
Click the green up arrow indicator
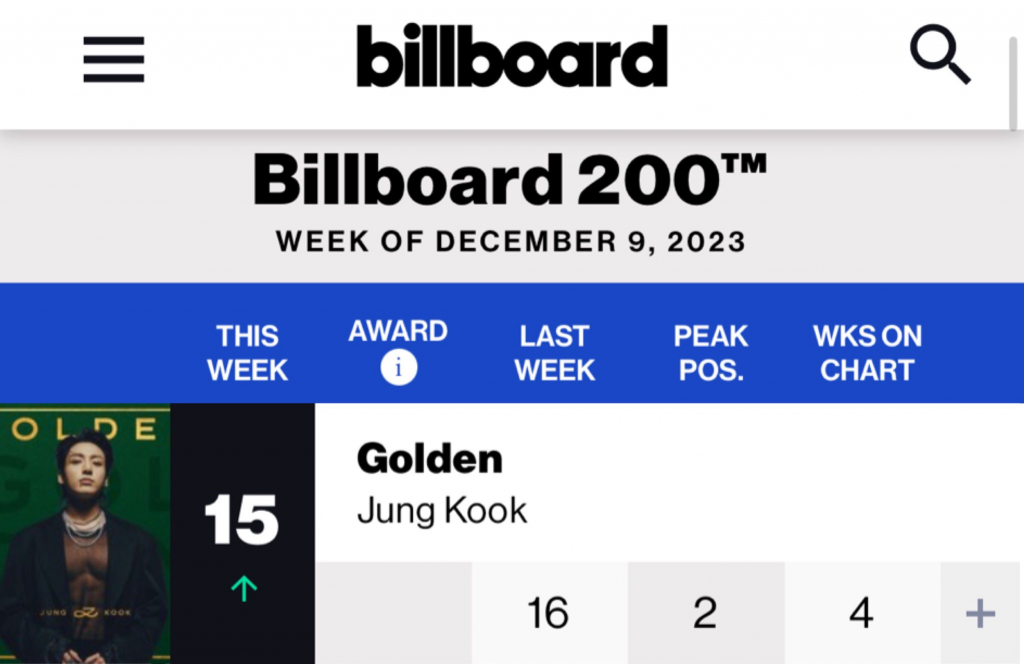coord(244,588)
